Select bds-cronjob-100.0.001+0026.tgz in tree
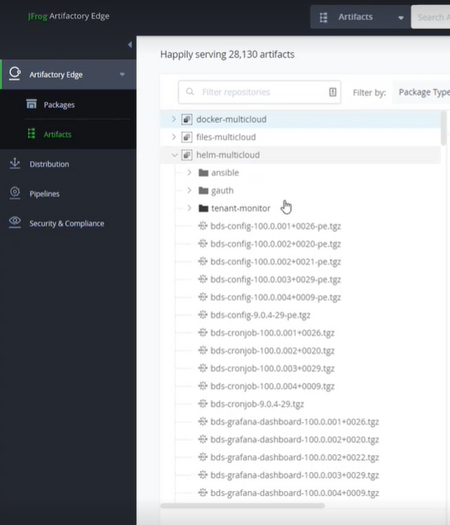The width and height of the screenshot is (450, 525). pos(272,333)
